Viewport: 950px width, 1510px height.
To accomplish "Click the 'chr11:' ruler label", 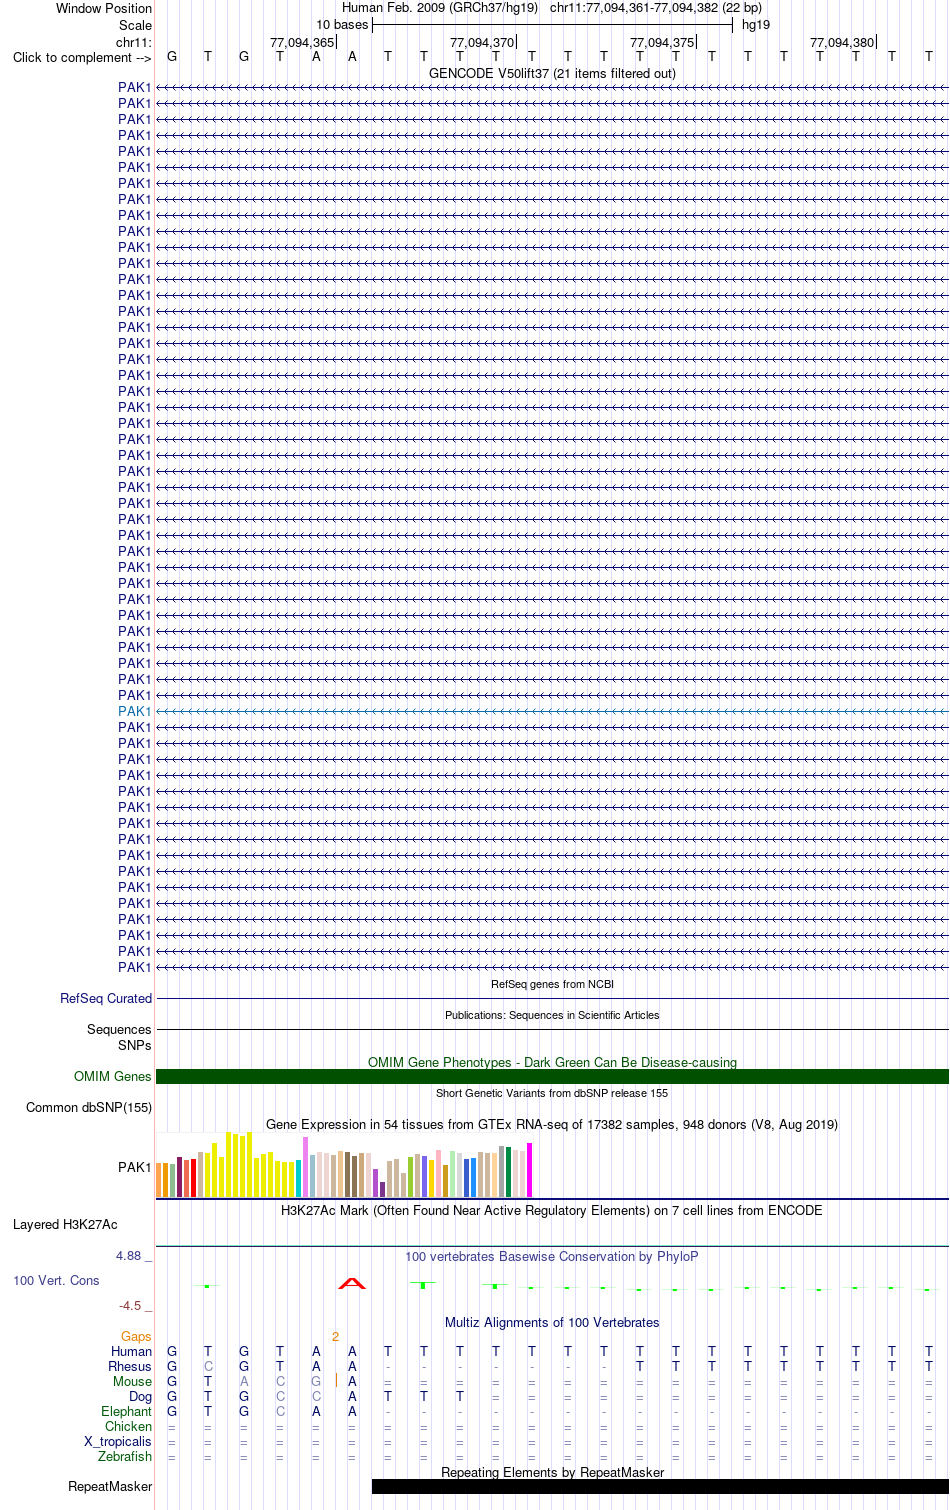I will [134, 42].
